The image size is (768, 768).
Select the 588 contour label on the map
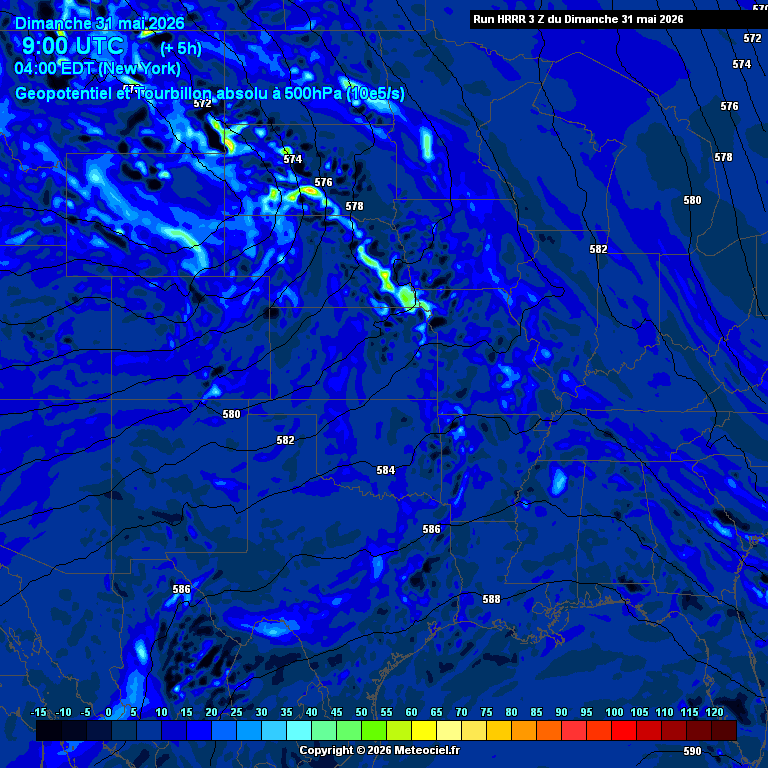click(x=491, y=599)
